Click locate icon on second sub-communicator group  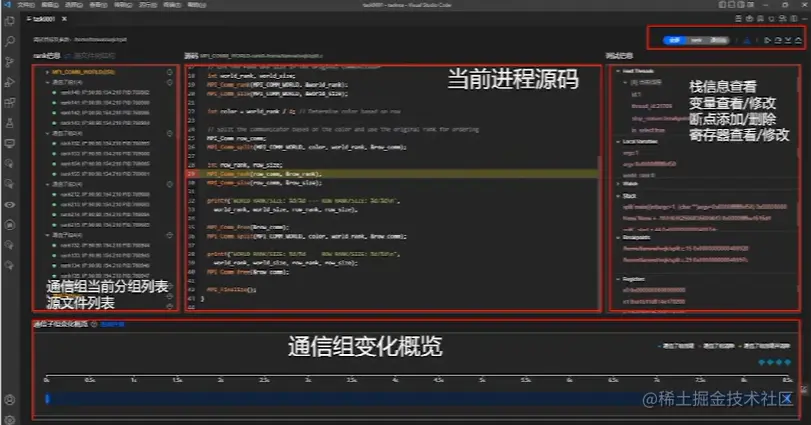click(x=170, y=133)
